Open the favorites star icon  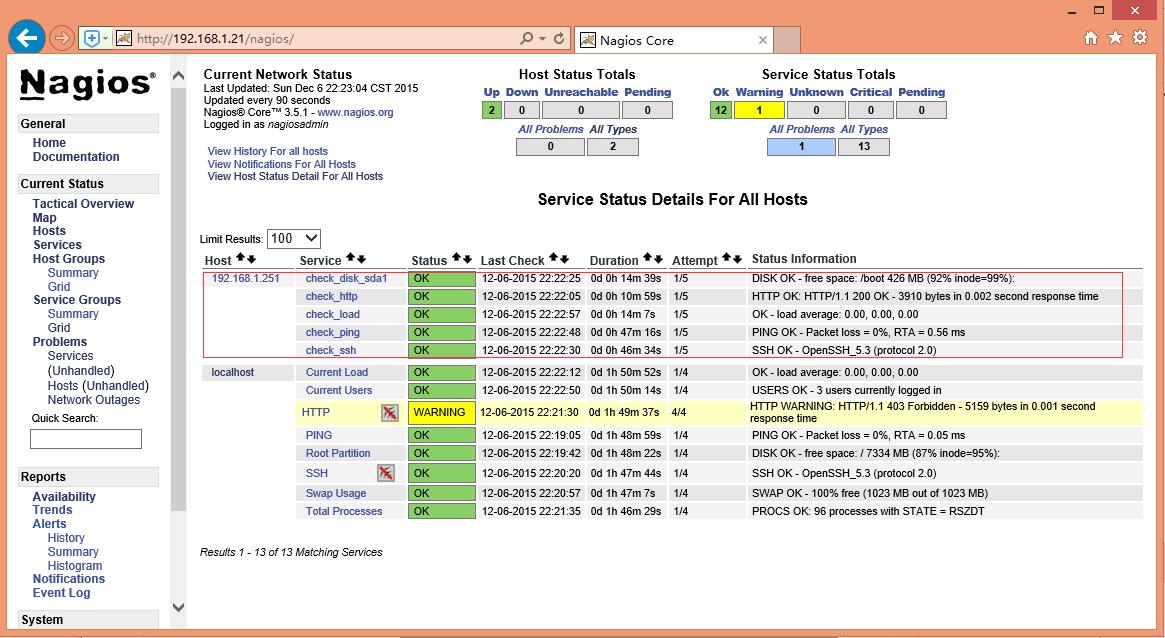click(1115, 37)
